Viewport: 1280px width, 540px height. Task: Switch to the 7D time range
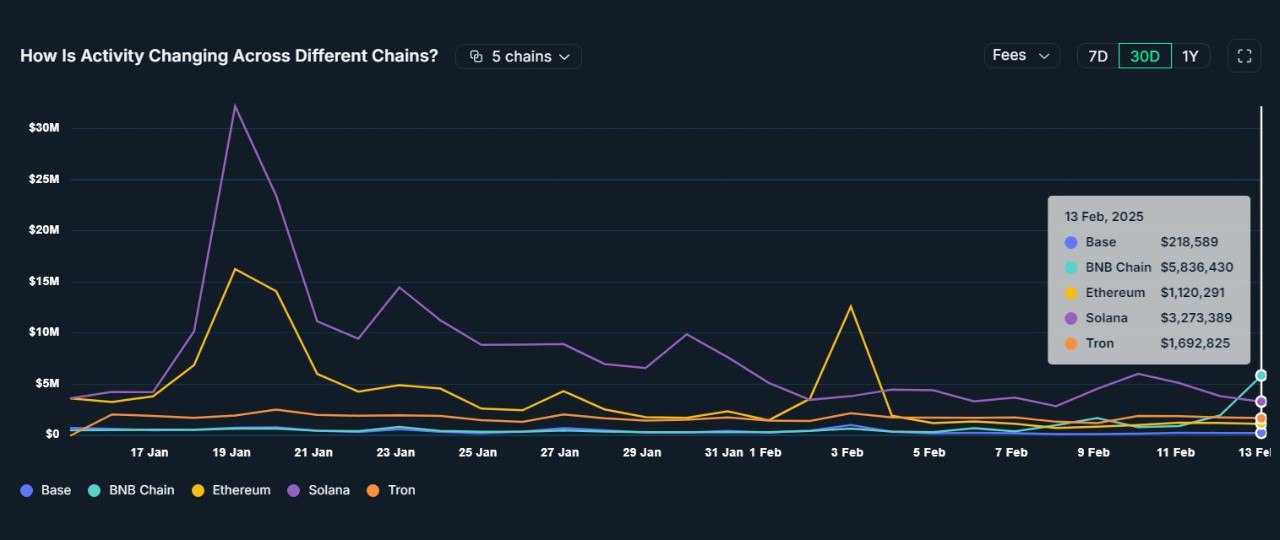[x=1097, y=57]
